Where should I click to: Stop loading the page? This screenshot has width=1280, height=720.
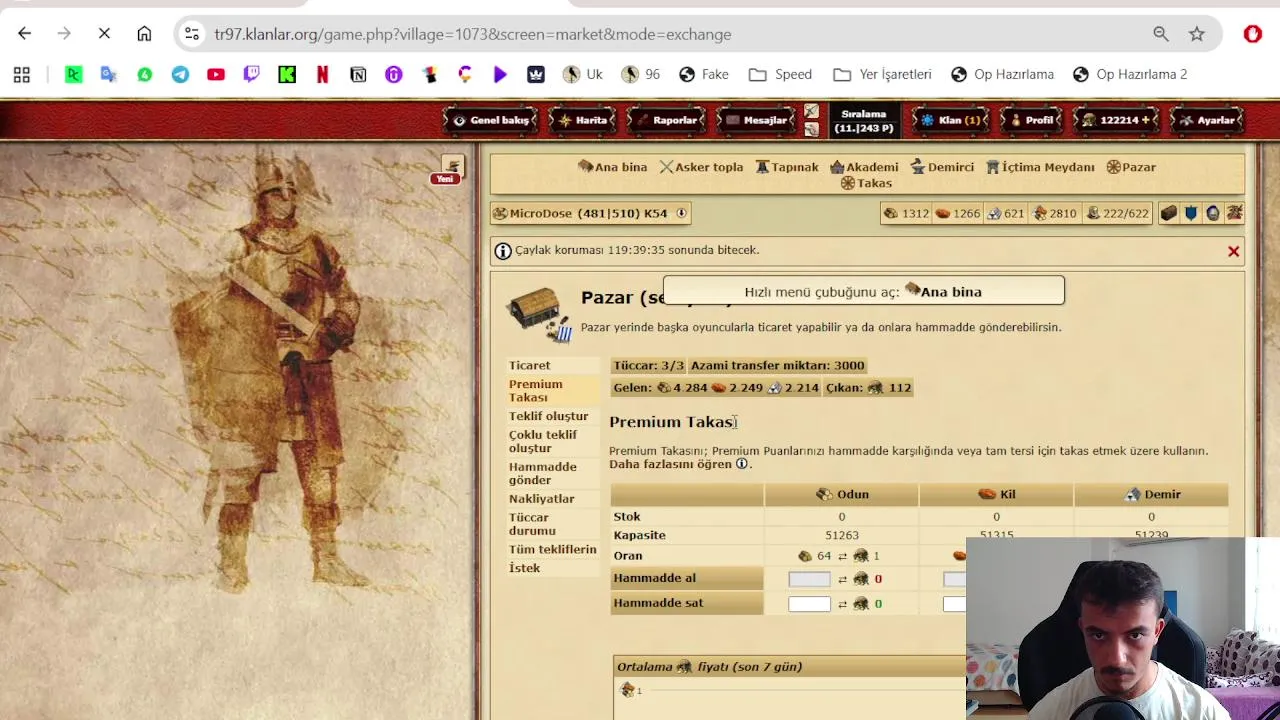(104, 34)
